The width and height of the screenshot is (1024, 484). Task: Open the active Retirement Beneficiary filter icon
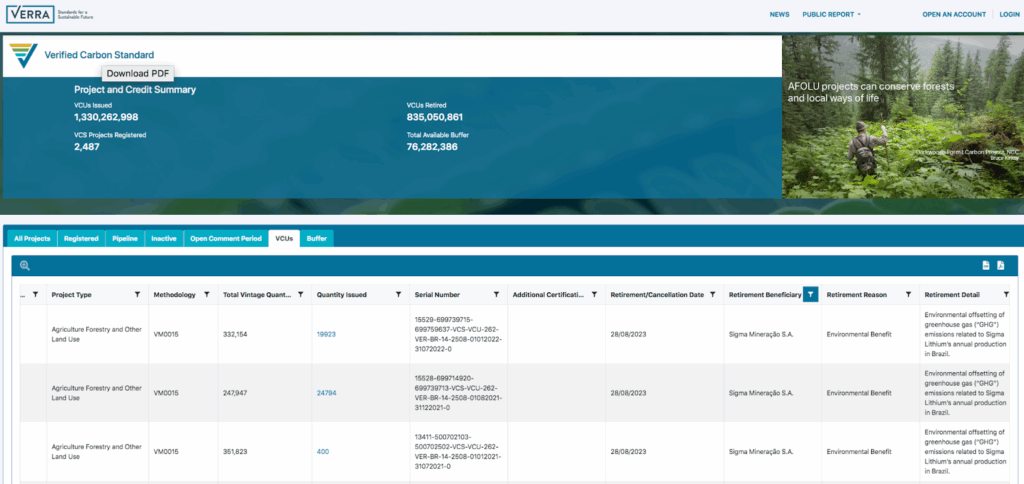click(810, 295)
